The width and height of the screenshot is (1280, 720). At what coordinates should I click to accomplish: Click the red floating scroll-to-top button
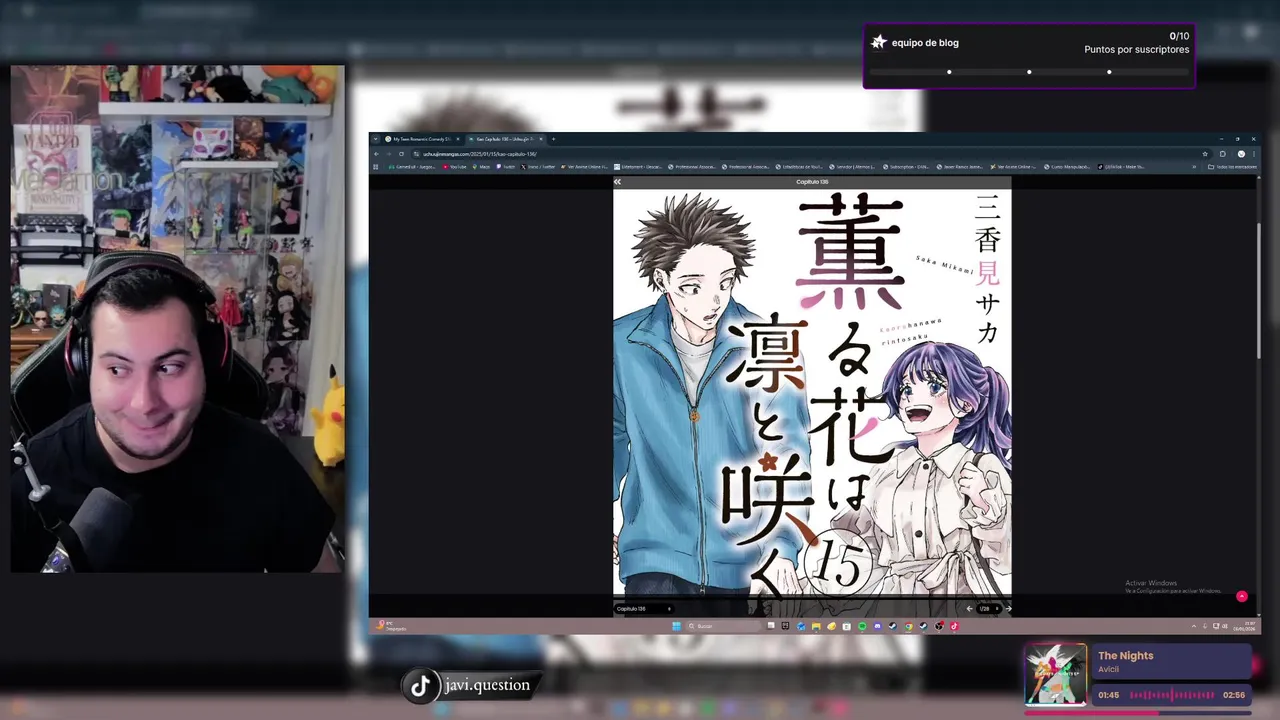[1242, 596]
